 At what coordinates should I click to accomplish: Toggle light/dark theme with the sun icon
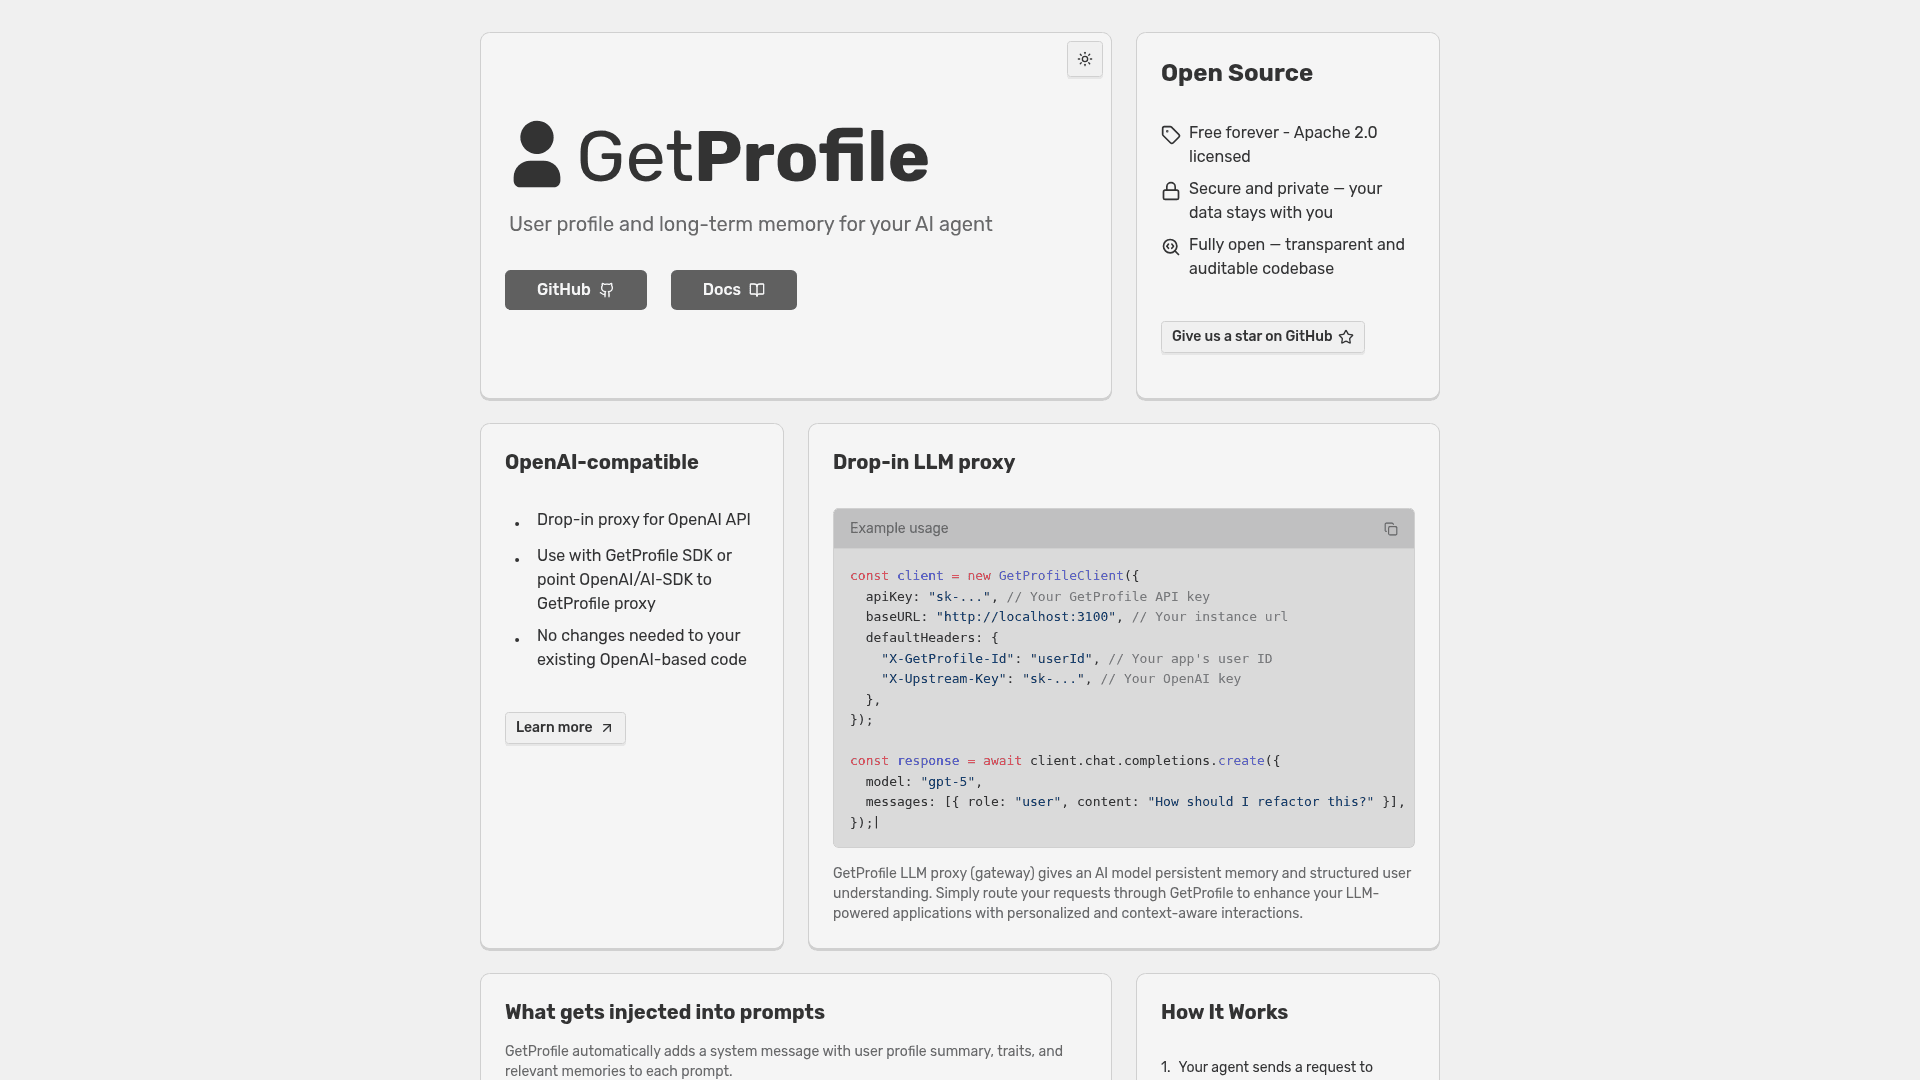(1084, 59)
